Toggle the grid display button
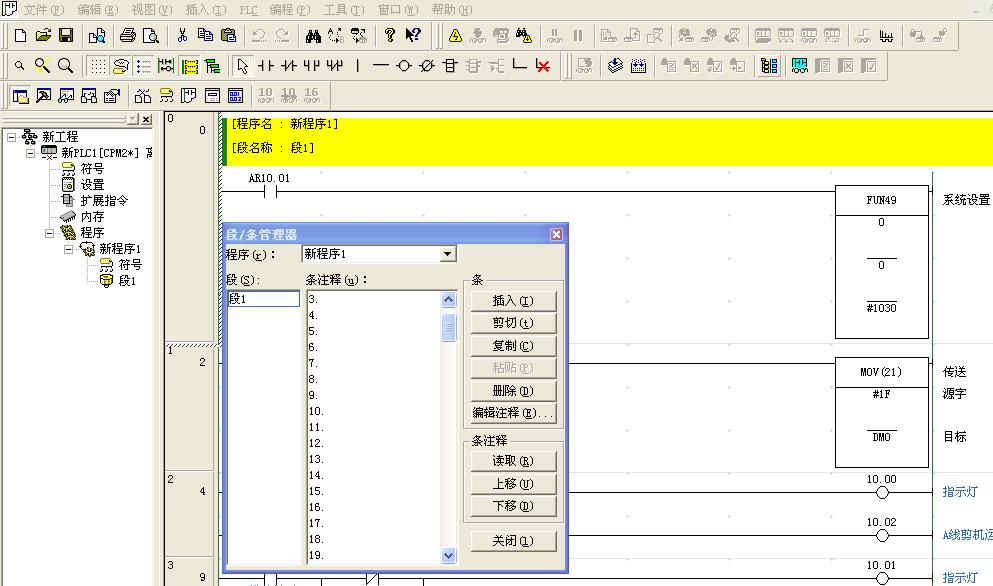 [x=97, y=66]
